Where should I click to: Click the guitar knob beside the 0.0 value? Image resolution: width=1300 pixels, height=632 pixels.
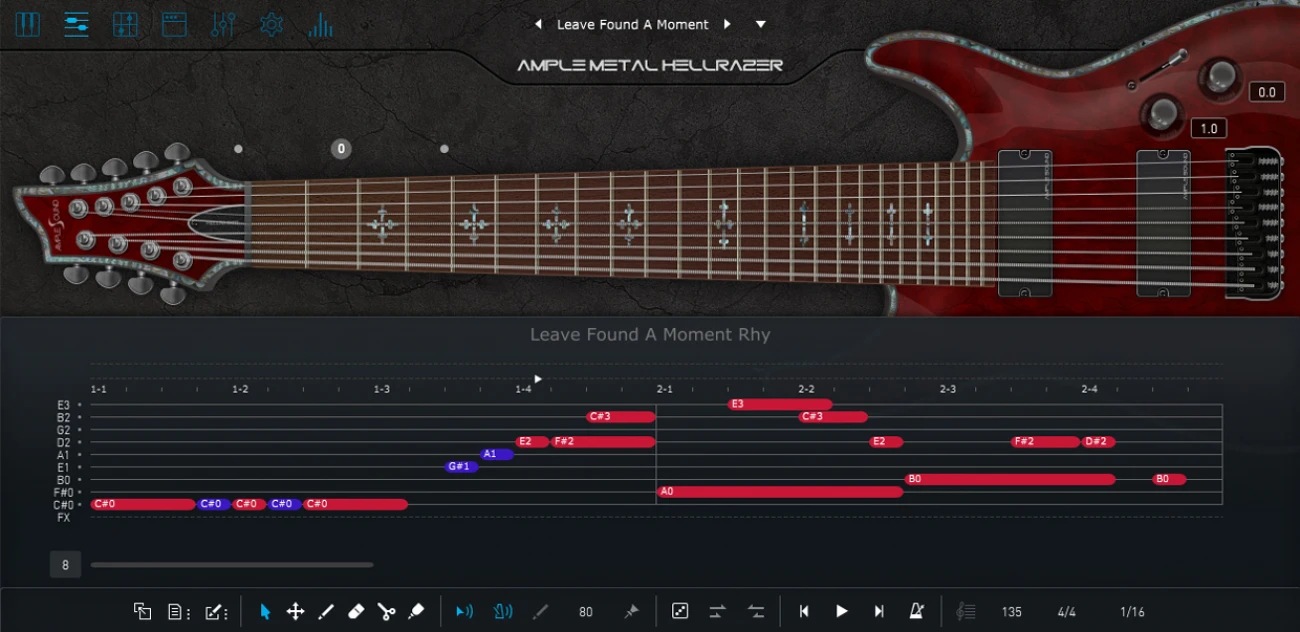point(1220,78)
